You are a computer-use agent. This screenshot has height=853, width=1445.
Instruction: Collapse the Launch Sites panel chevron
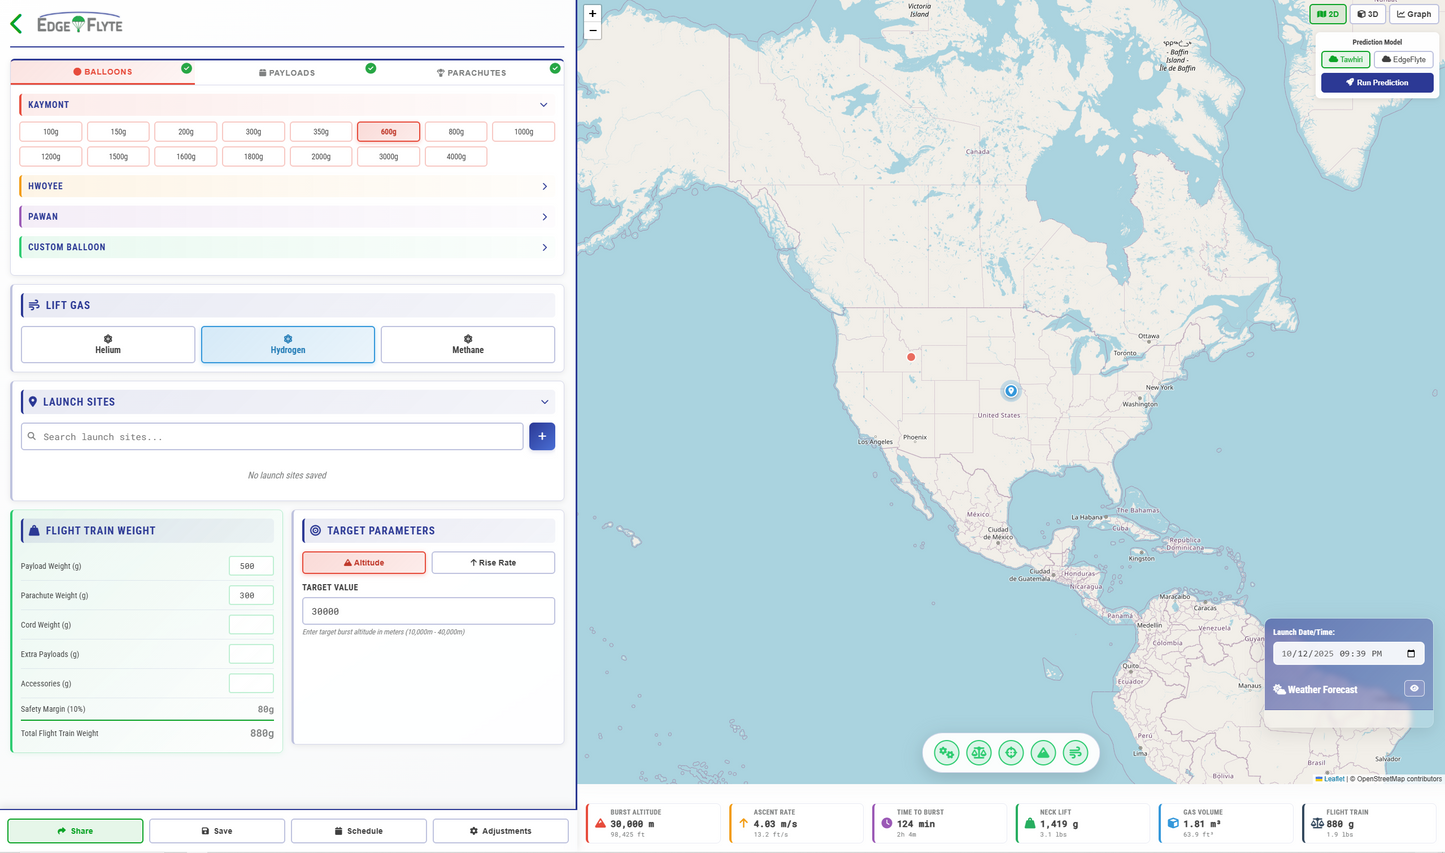pyautogui.click(x=544, y=402)
